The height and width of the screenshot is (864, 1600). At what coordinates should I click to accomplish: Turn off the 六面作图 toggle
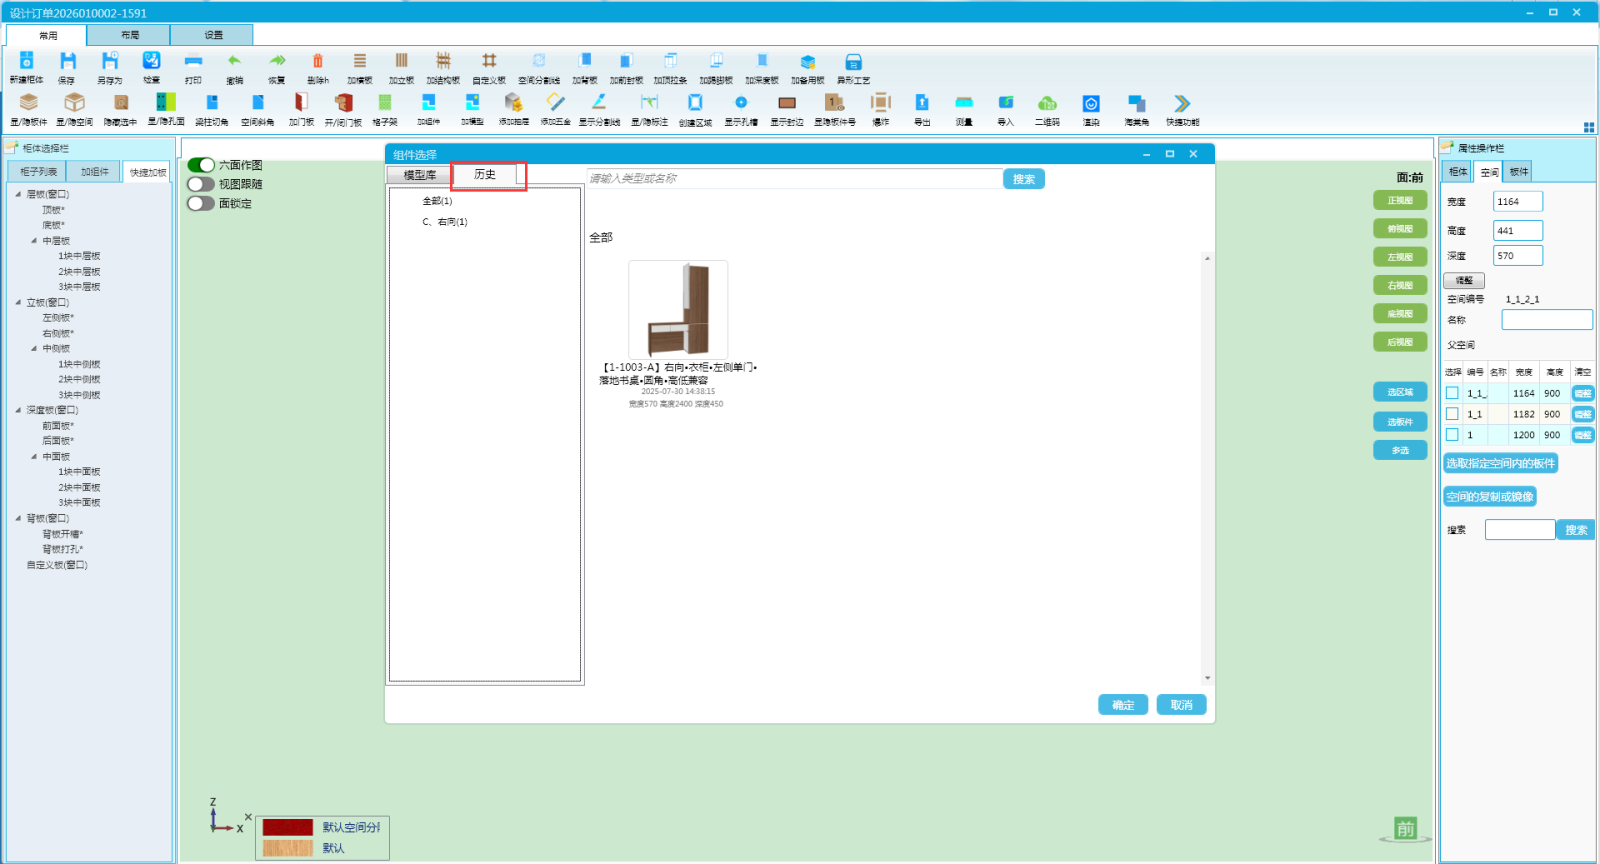point(201,165)
